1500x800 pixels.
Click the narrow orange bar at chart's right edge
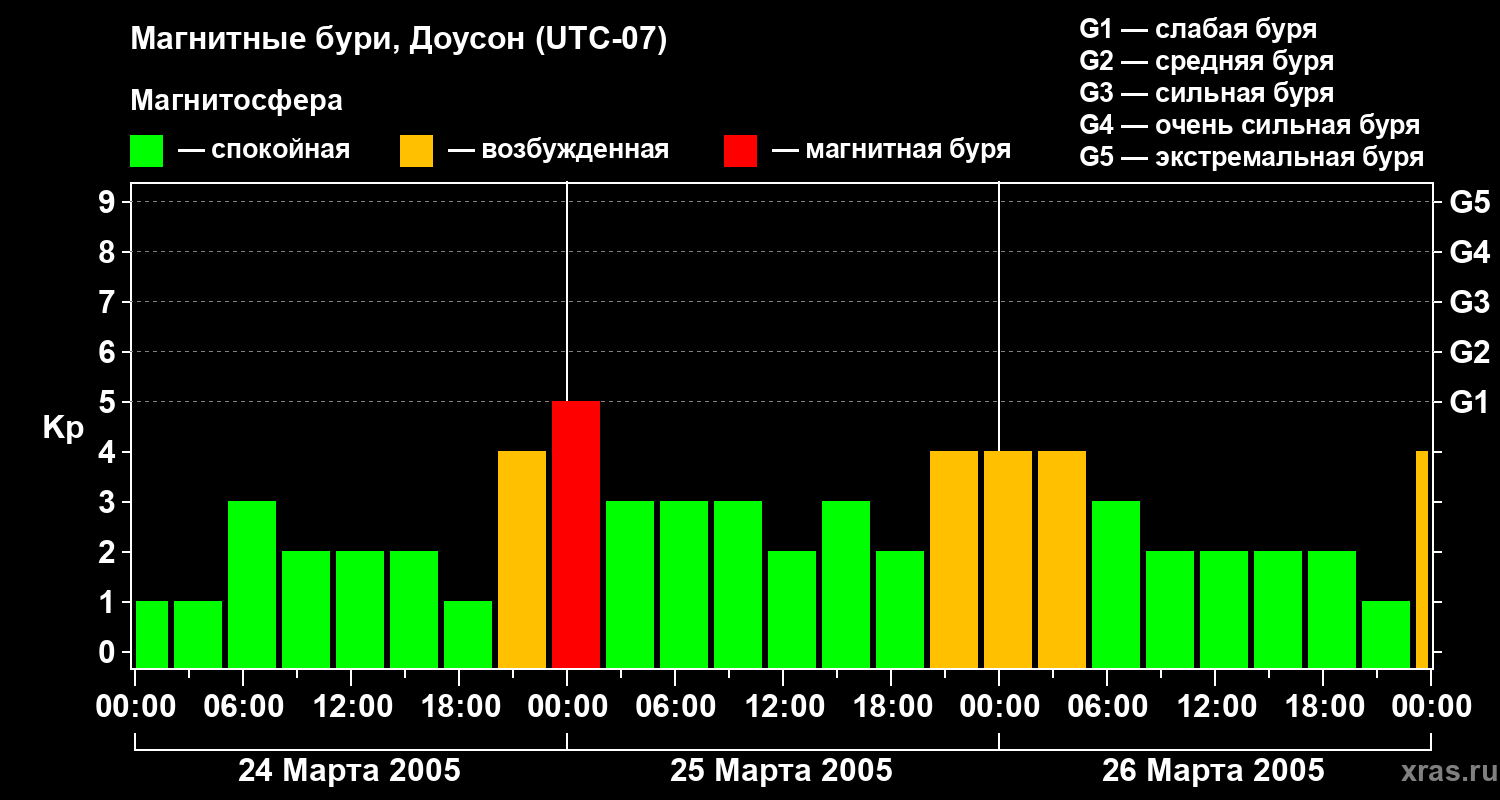1422,559
